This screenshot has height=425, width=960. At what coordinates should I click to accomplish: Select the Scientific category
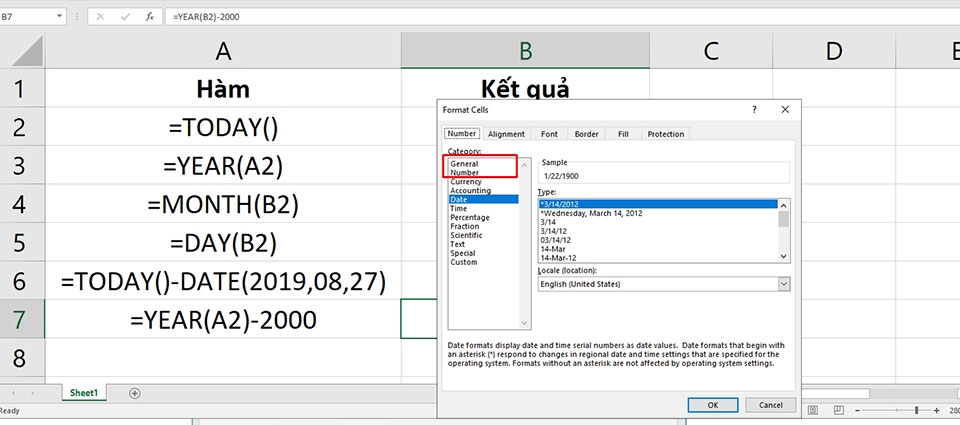(467, 235)
